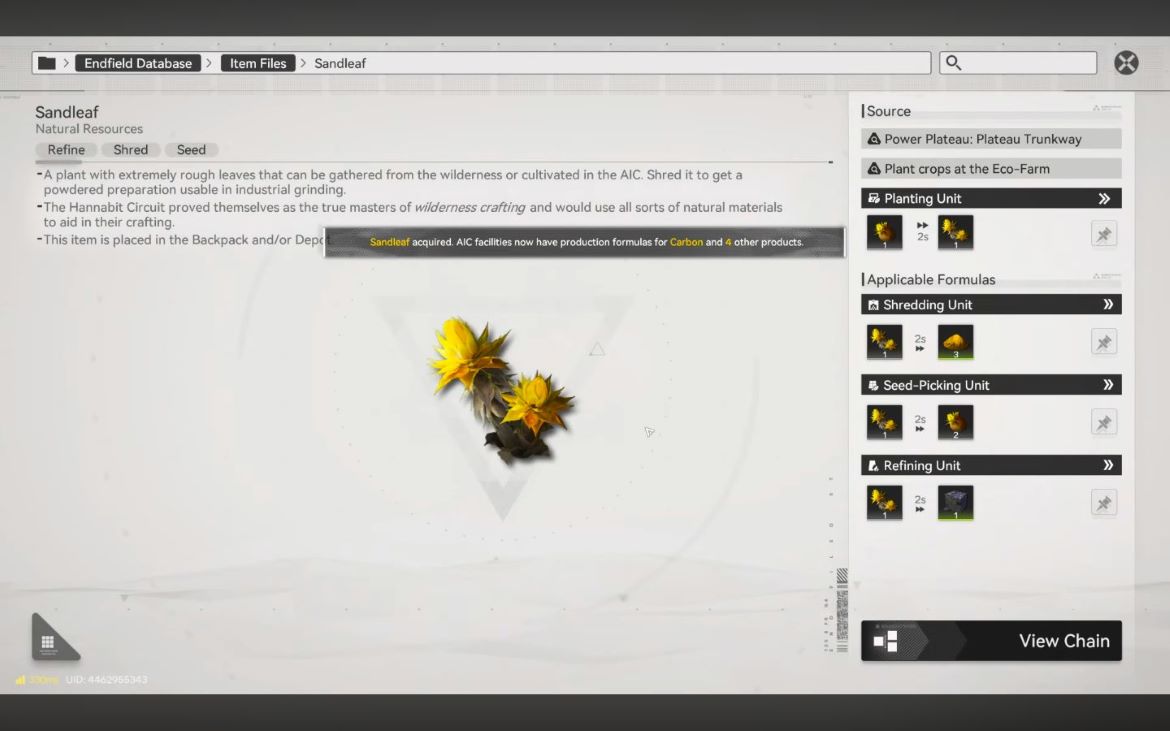1170x731 pixels.
Task: Click the search field
Action: click(x=1019, y=63)
